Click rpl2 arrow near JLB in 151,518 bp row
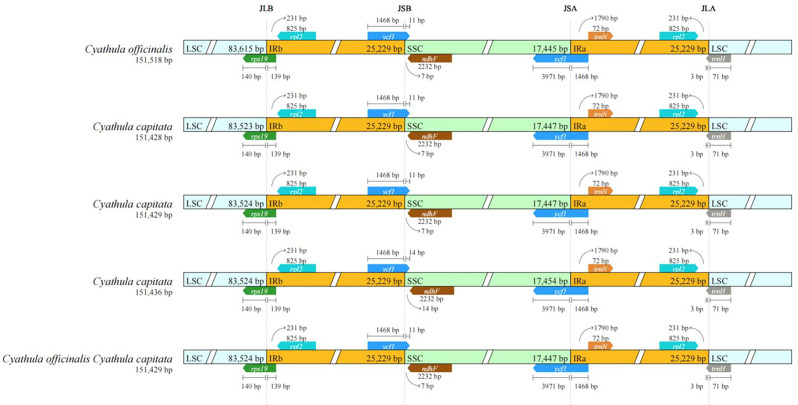Image resolution: width=798 pixels, height=405 pixels. (297, 36)
